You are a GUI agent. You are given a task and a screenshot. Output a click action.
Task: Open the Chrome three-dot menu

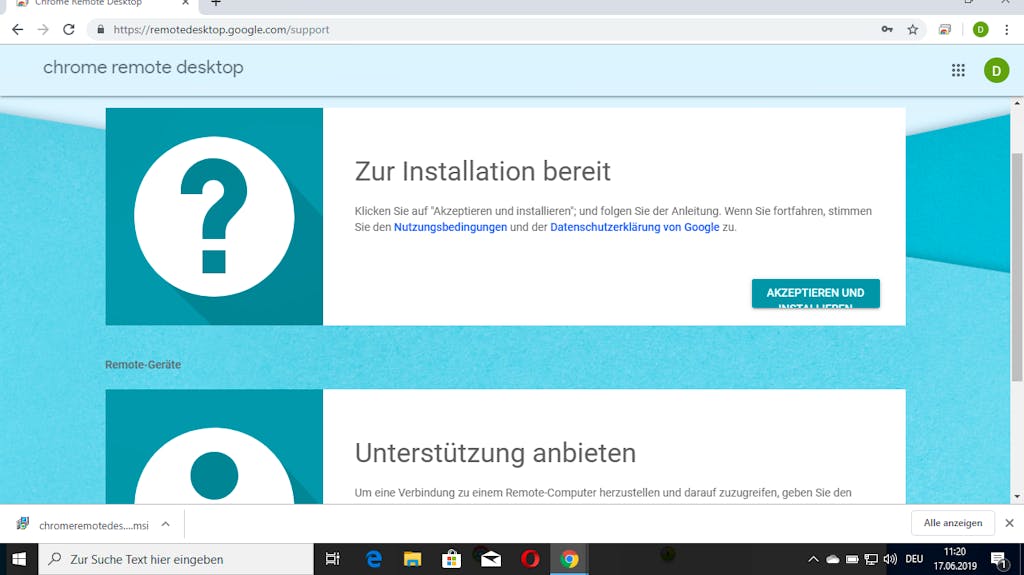(1006, 29)
